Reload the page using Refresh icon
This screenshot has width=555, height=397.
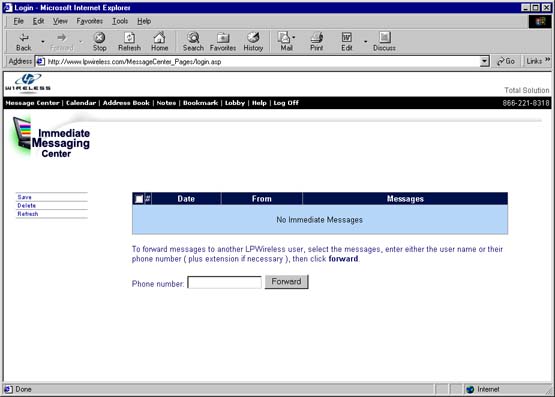click(x=129, y=38)
